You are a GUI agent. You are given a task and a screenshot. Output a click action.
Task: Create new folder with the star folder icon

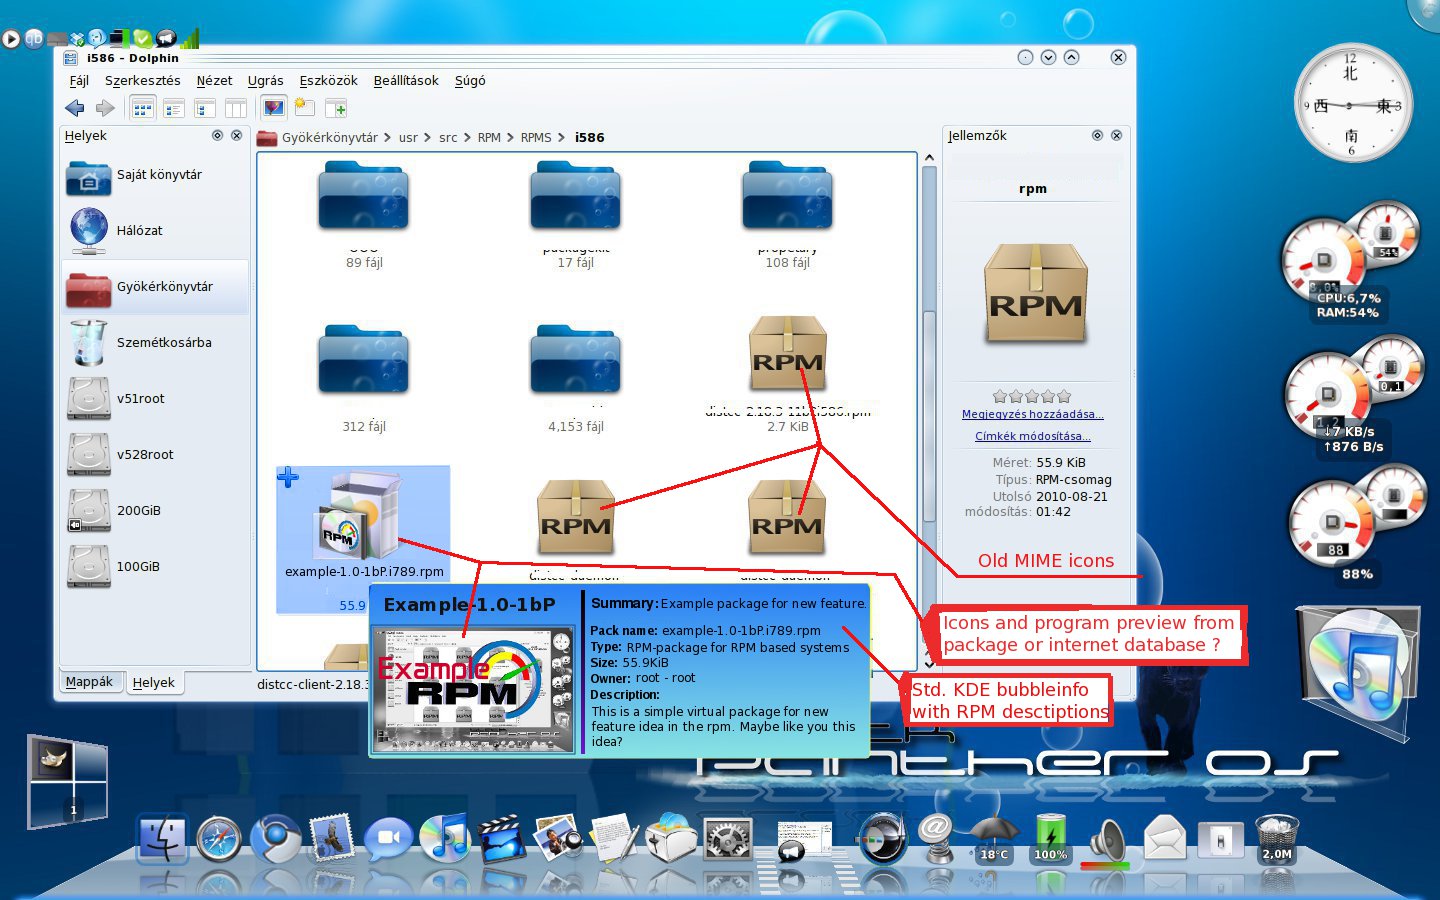304,108
